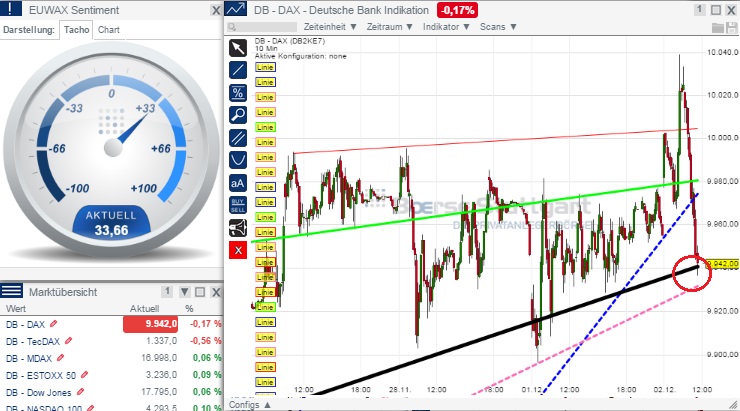Select the blue dashed trend line
The height and width of the screenshot is (411, 740).
click(x=622, y=291)
